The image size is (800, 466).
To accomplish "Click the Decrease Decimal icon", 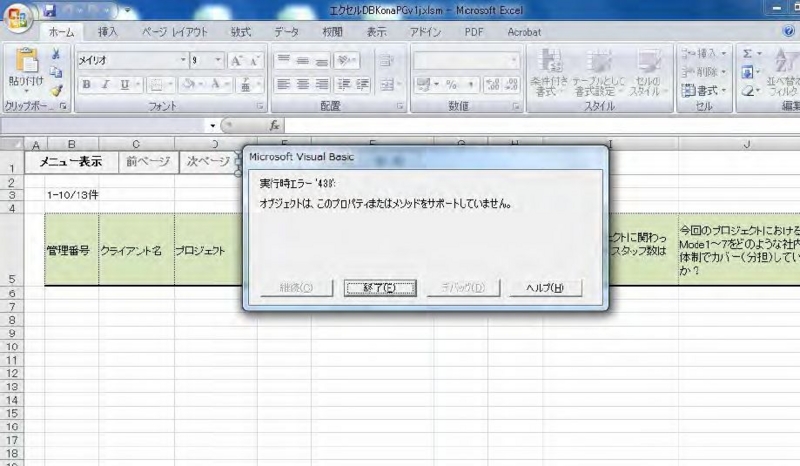I will 511,85.
